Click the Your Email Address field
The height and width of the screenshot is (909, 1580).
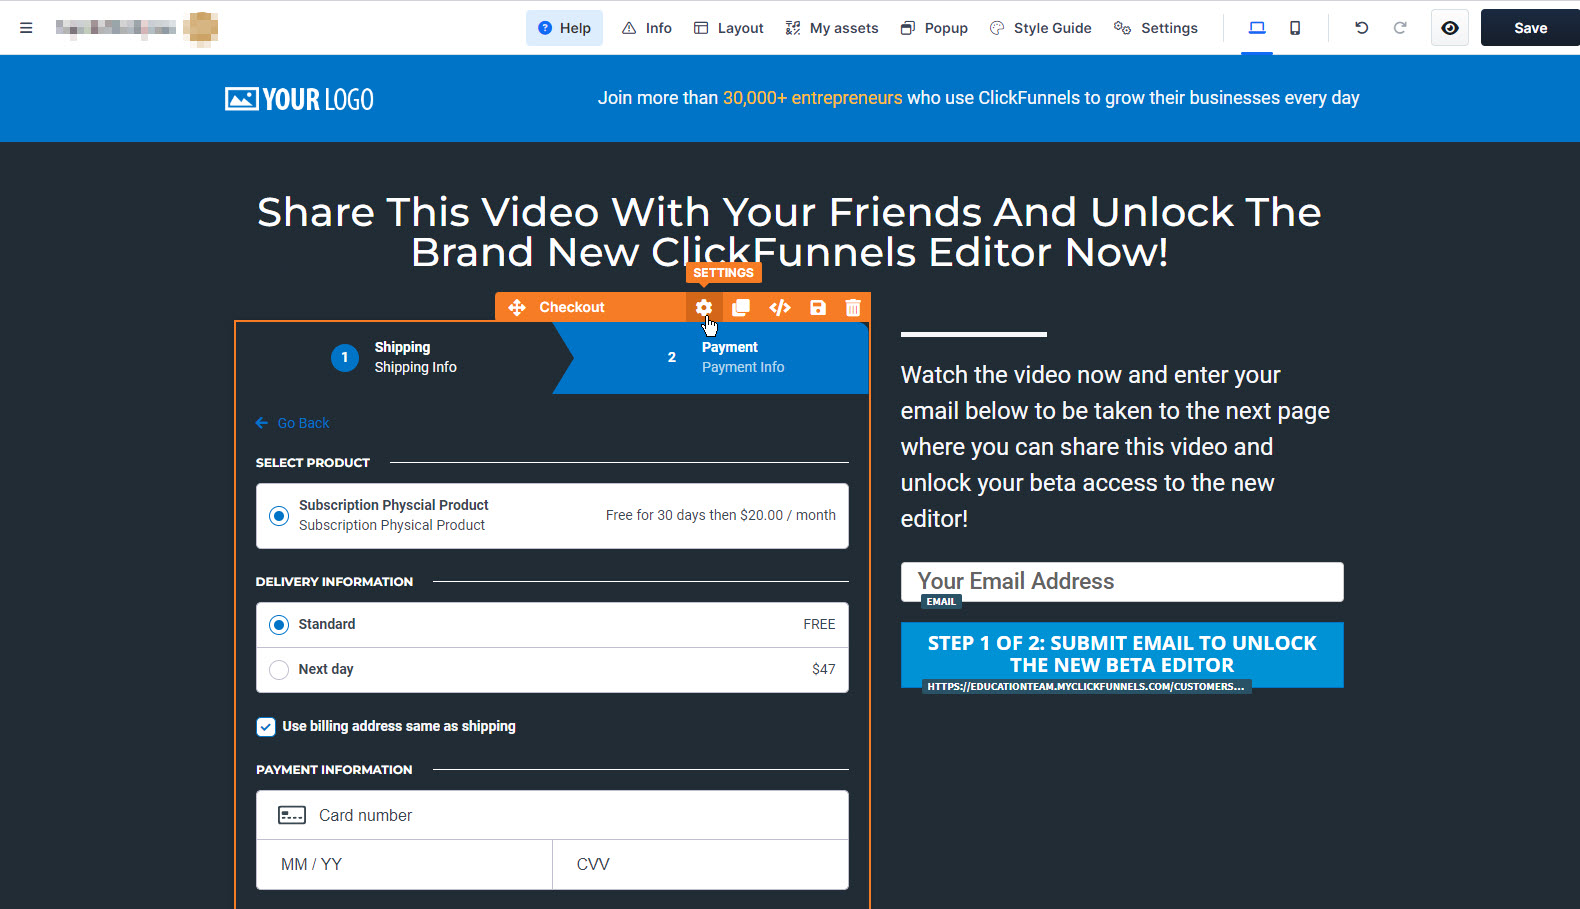click(x=1122, y=582)
